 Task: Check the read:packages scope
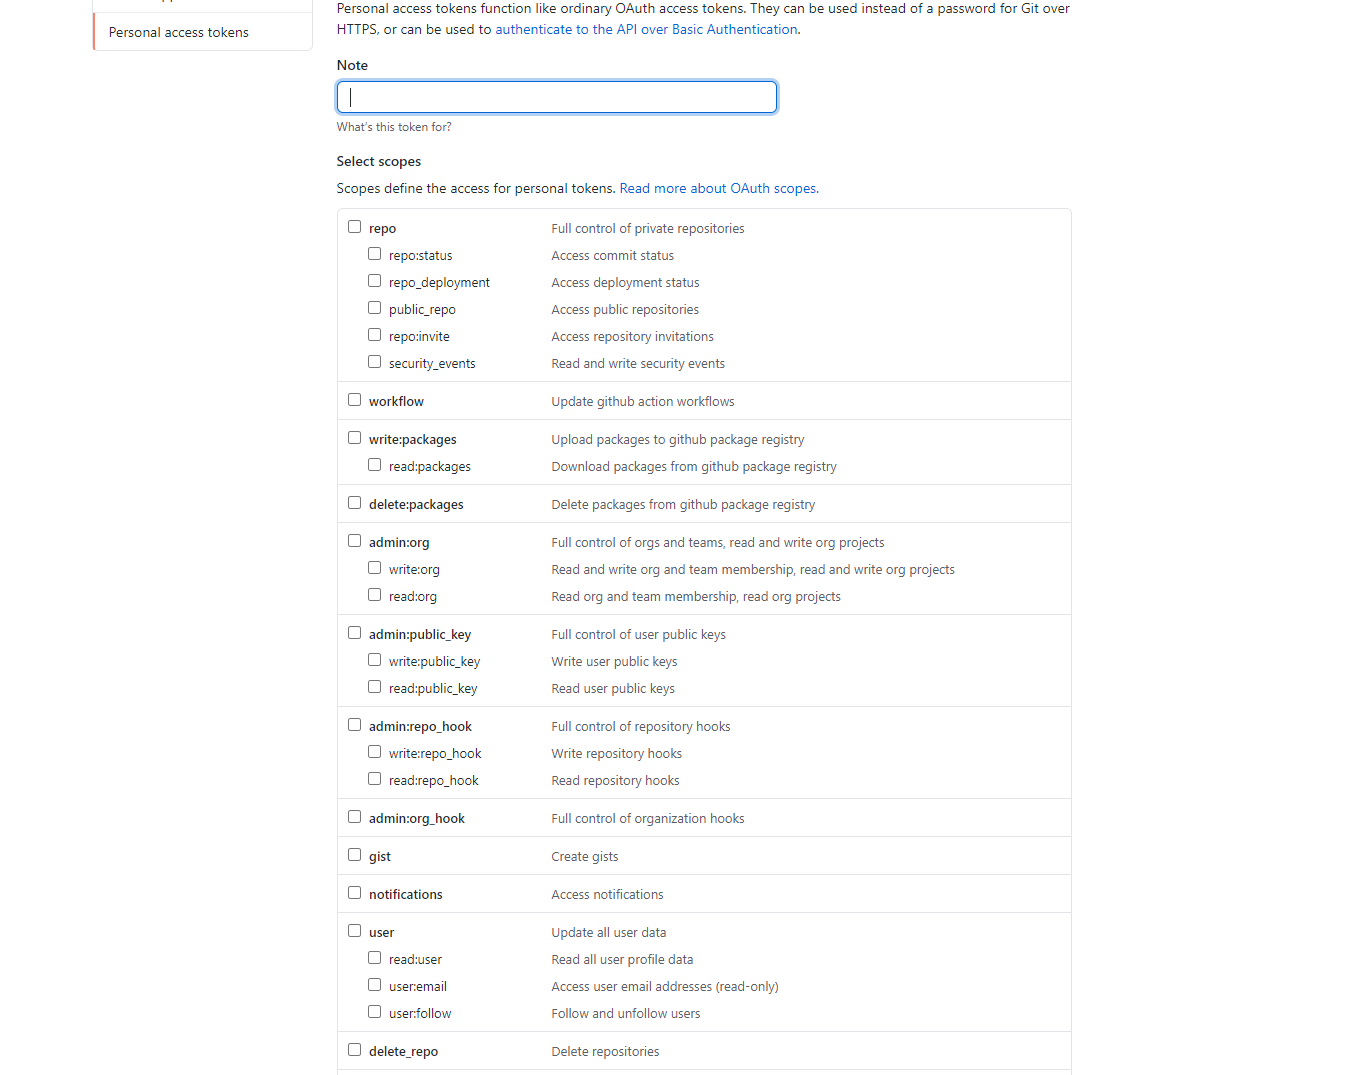pyautogui.click(x=374, y=464)
